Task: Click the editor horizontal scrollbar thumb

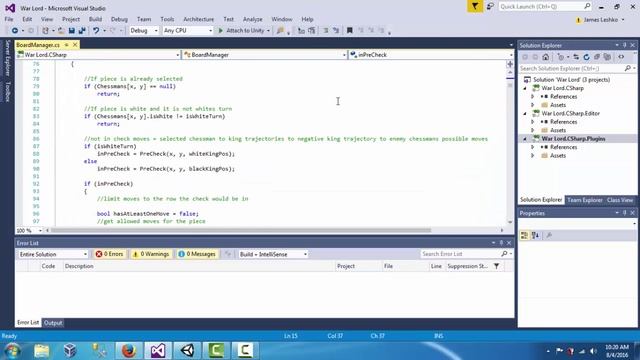Action: (x=241, y=230)
